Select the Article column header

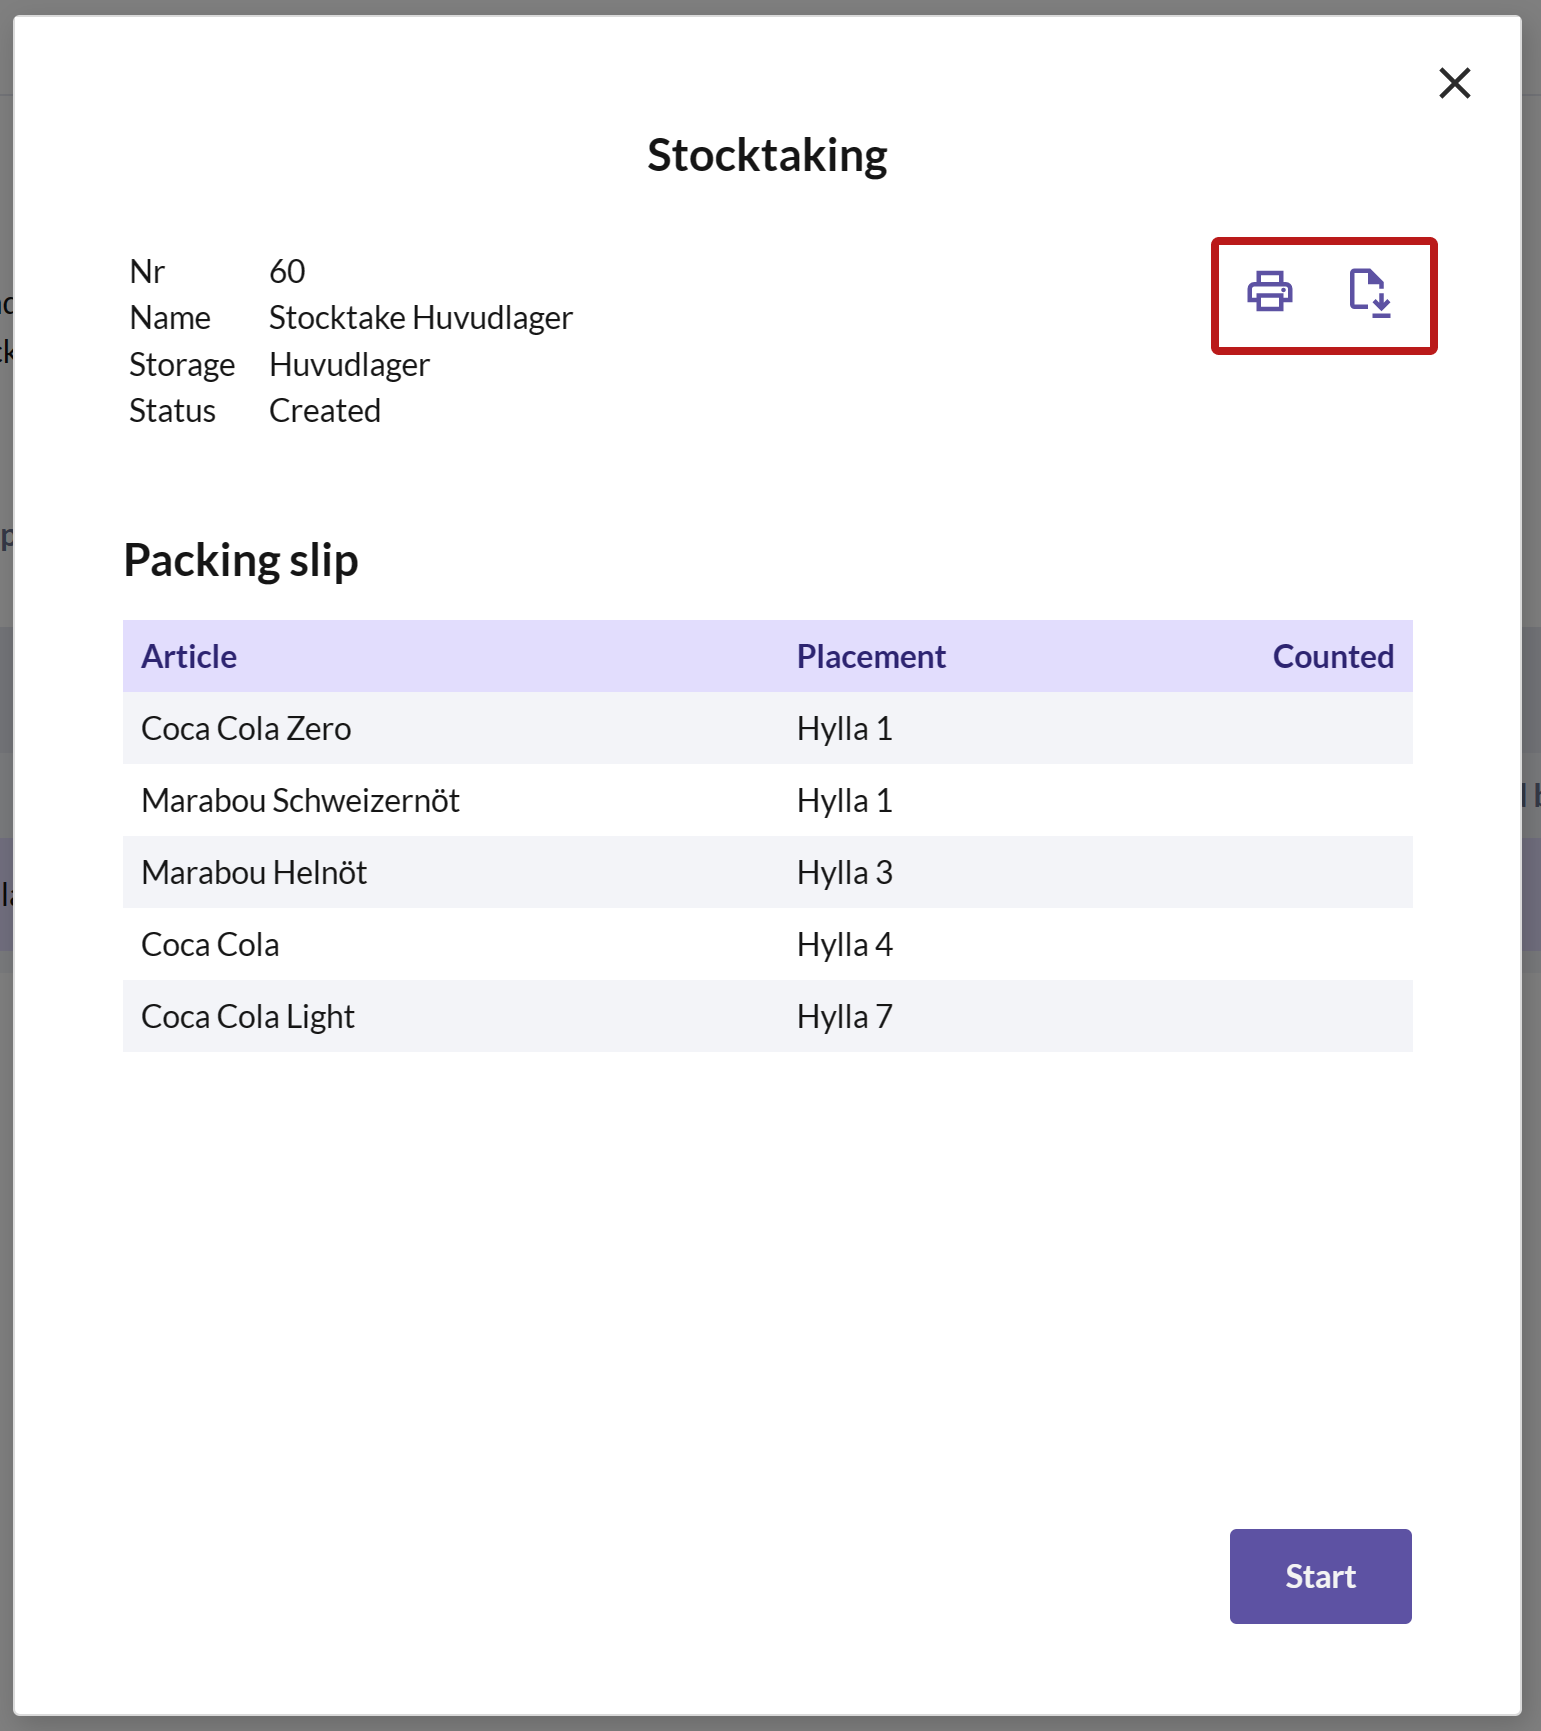pyautogui.click(x=189, y=656)
